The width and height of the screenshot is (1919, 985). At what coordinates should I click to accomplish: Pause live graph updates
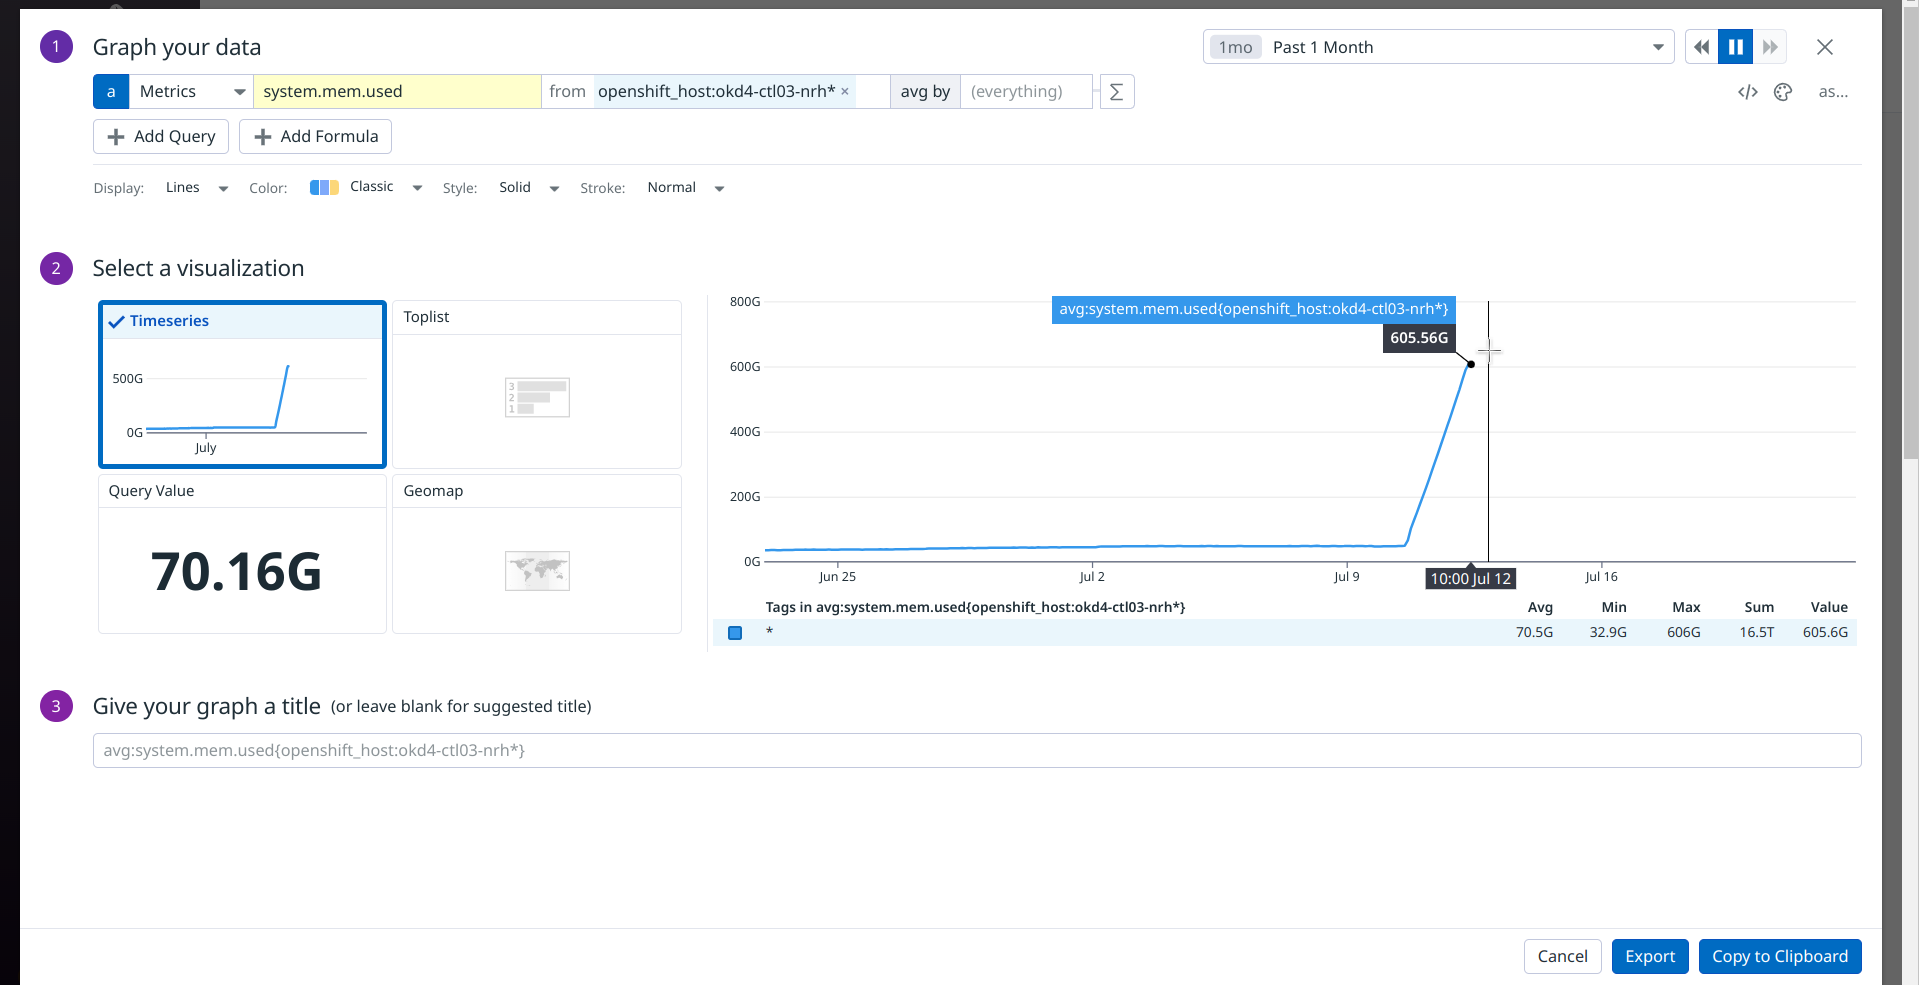pos(1735,46)
